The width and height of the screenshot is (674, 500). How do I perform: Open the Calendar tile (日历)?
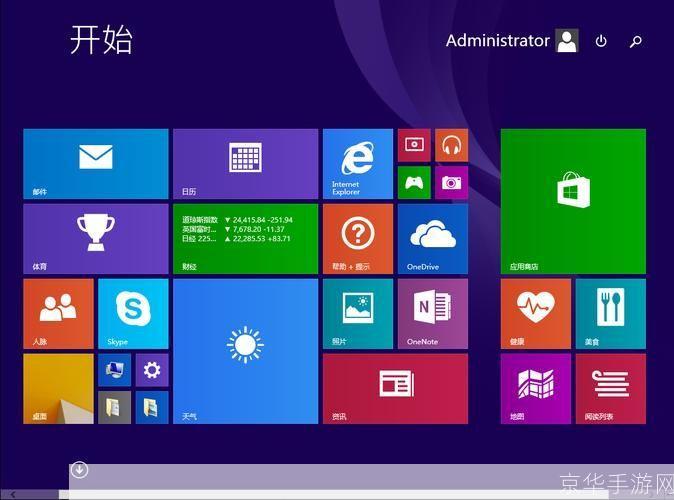tap(245, 164)
